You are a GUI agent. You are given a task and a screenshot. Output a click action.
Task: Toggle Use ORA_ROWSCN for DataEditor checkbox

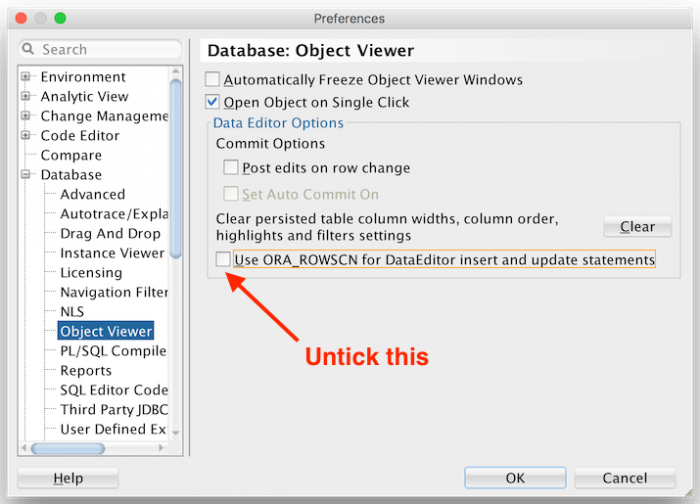[222, 260]
